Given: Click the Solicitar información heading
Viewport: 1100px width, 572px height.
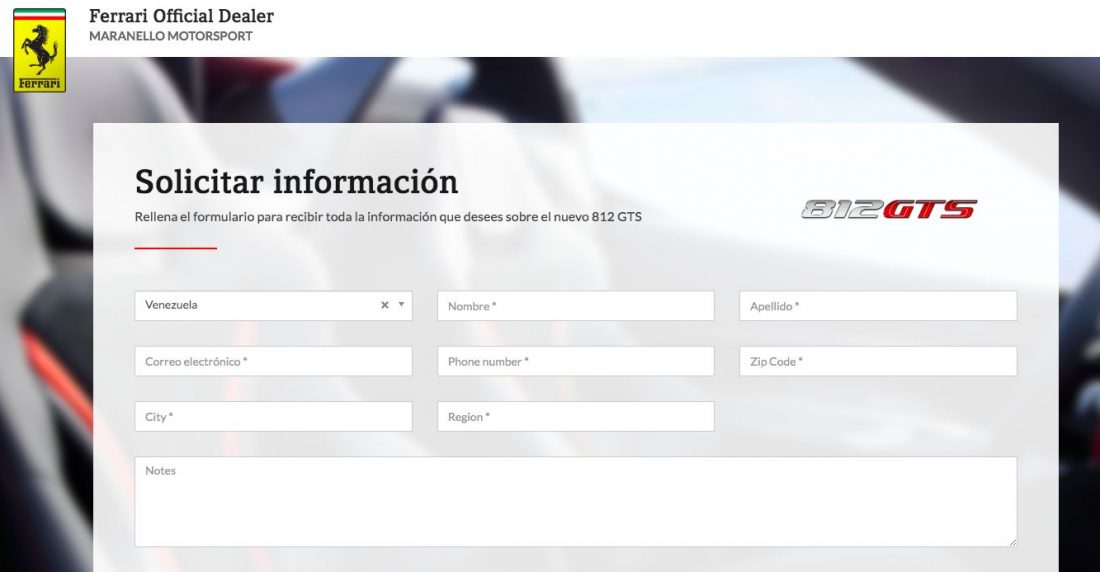Looking at the screenshot, I should tap(296, 182).
